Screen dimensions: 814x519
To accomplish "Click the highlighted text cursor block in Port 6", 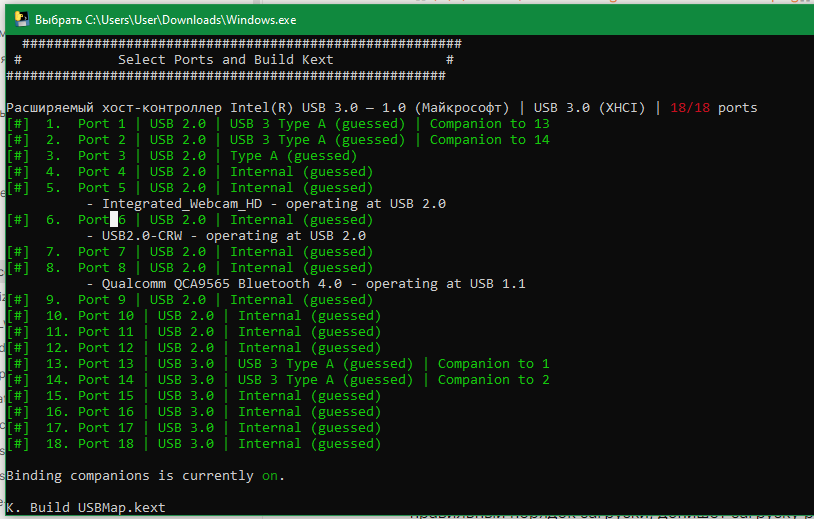I will 114,220.
